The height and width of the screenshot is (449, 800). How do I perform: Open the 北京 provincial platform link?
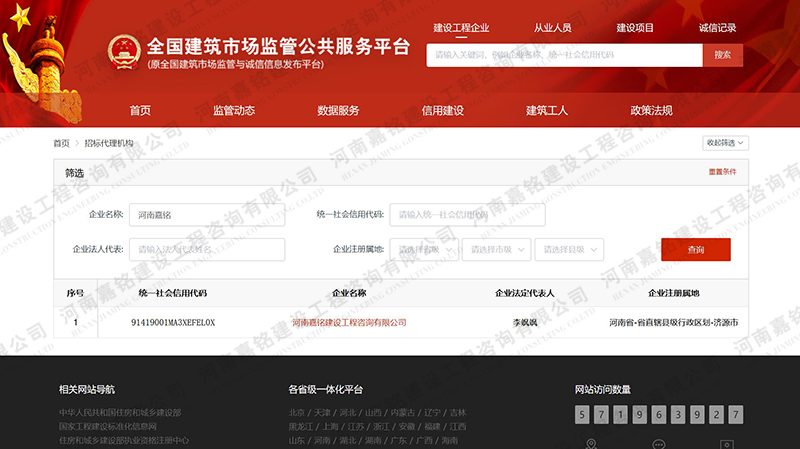(296, 412)
